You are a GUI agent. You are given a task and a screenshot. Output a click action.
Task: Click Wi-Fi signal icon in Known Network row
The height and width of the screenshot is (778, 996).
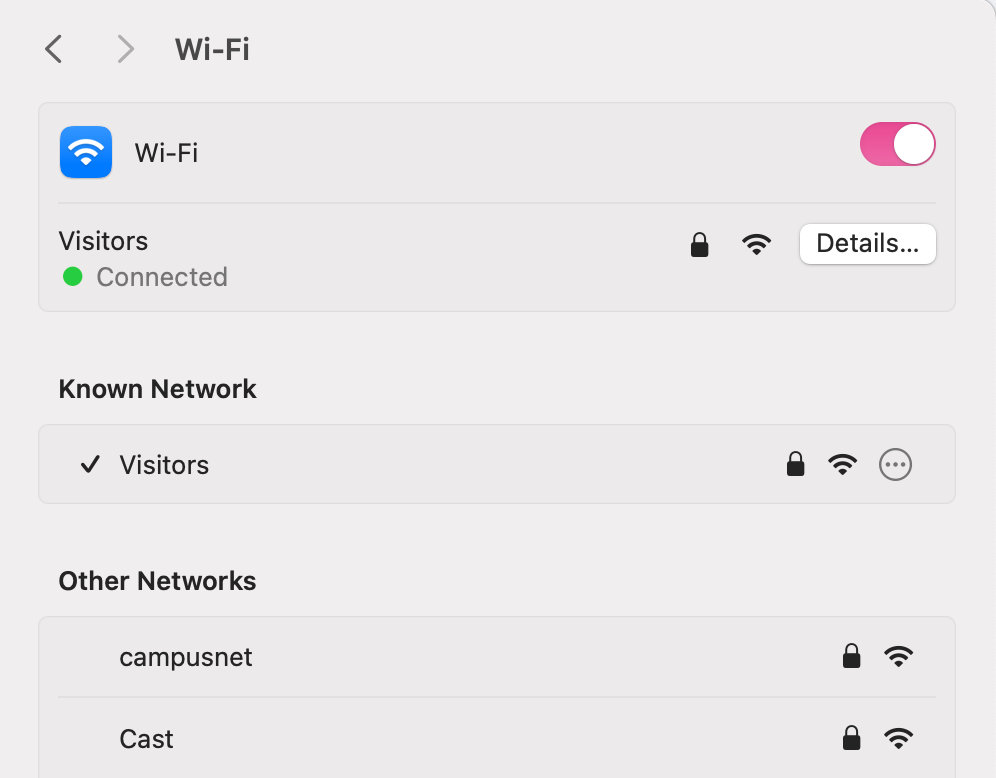tap(842, 464)
